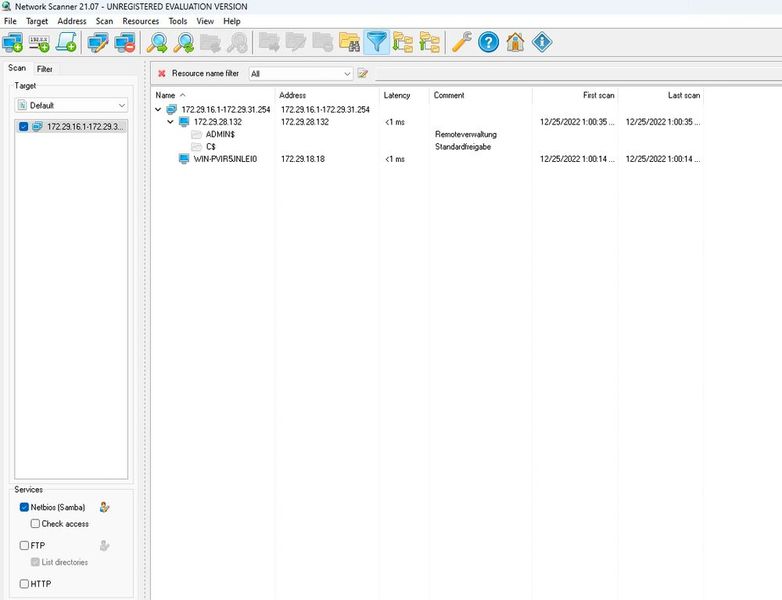This screenshot has height=600, width=782.
Task: Click the expand tree folders icon
Action: 403,42
